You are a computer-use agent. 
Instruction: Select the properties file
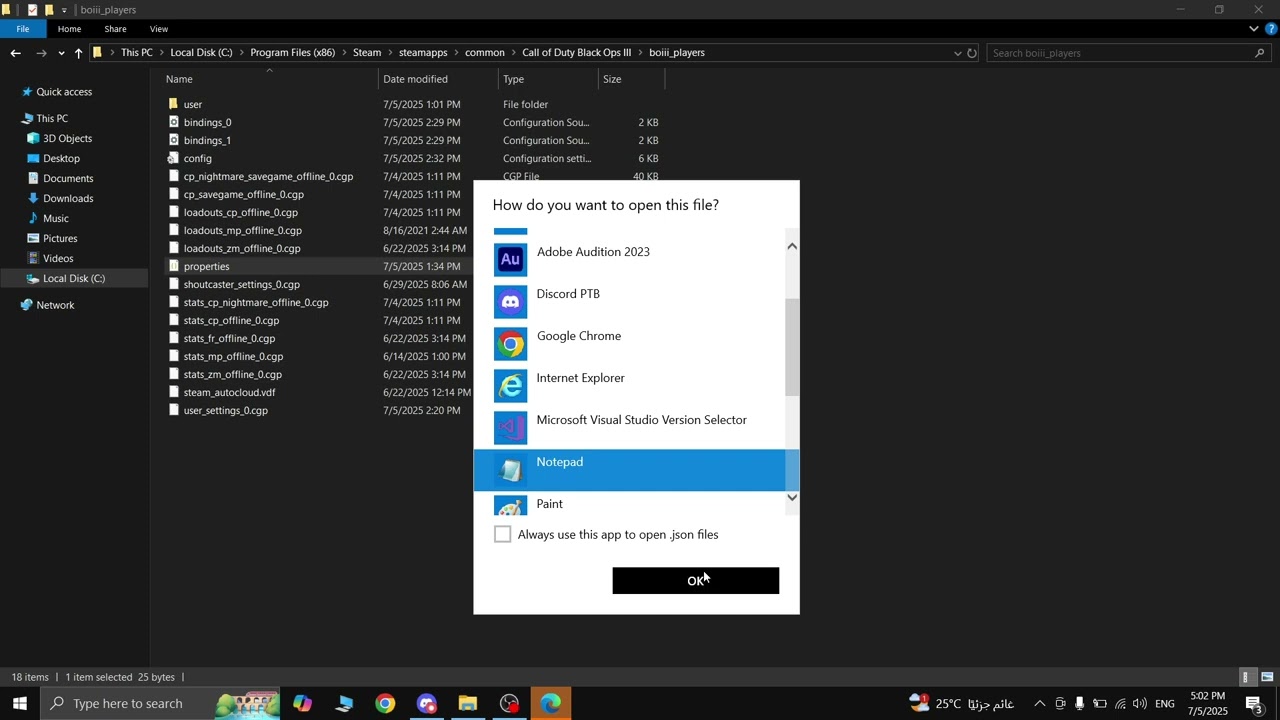(x=206, y=267)
